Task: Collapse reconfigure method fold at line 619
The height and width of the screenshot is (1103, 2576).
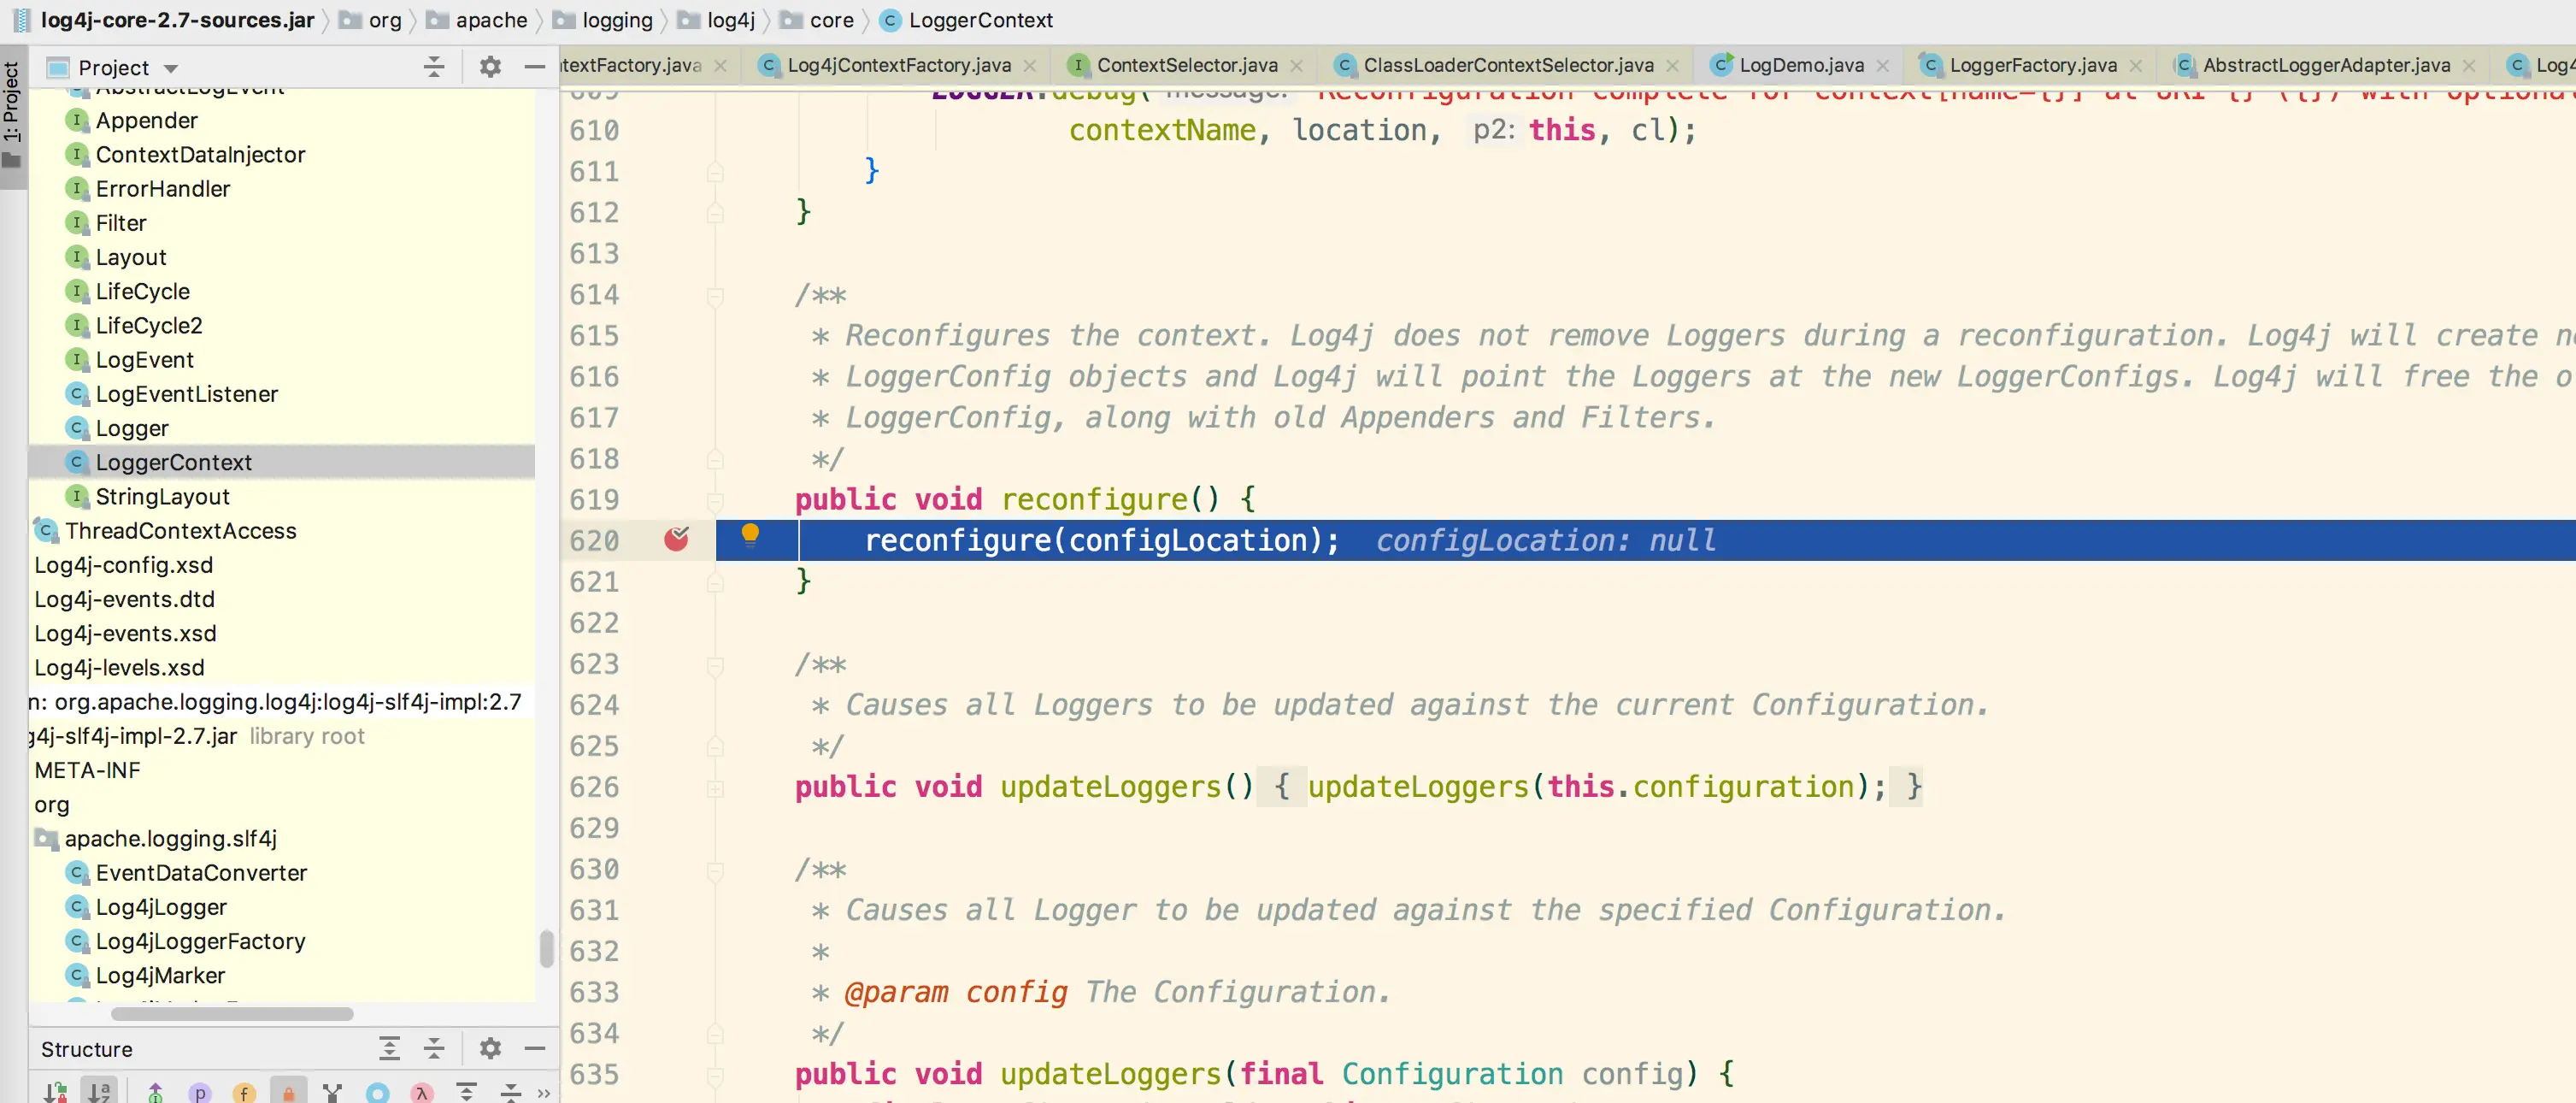Action: [715, 500]
